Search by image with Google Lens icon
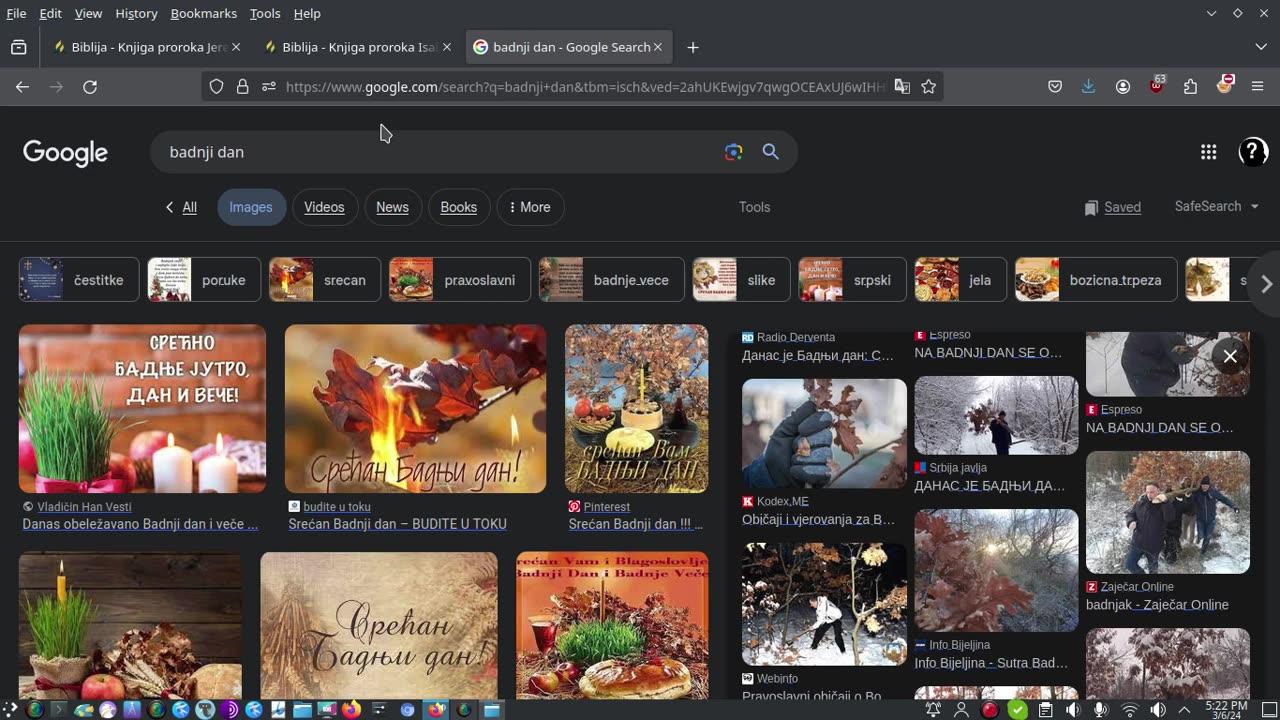Viewport: 1280px width, 720px height. pos(734,152)
